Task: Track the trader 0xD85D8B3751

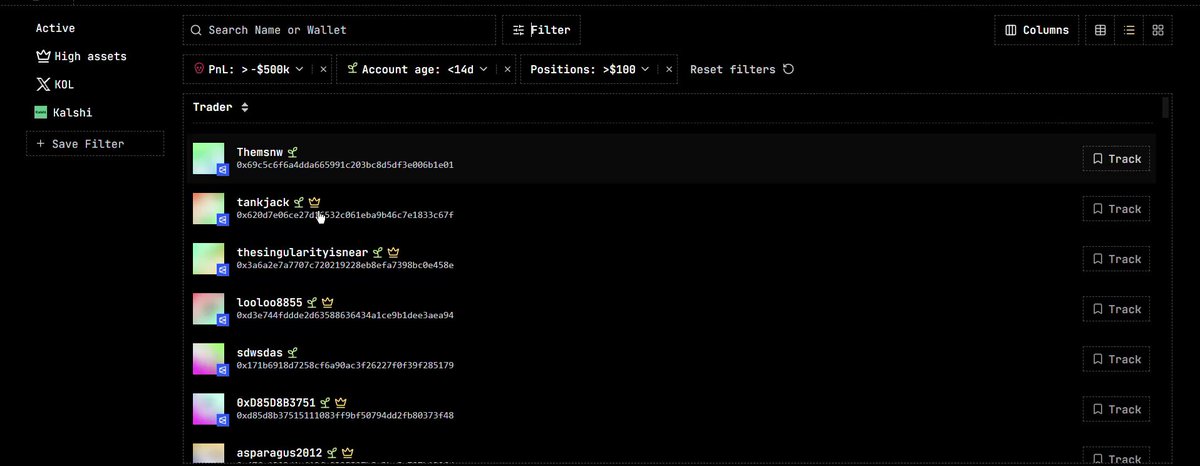Action: [1116, 409]
